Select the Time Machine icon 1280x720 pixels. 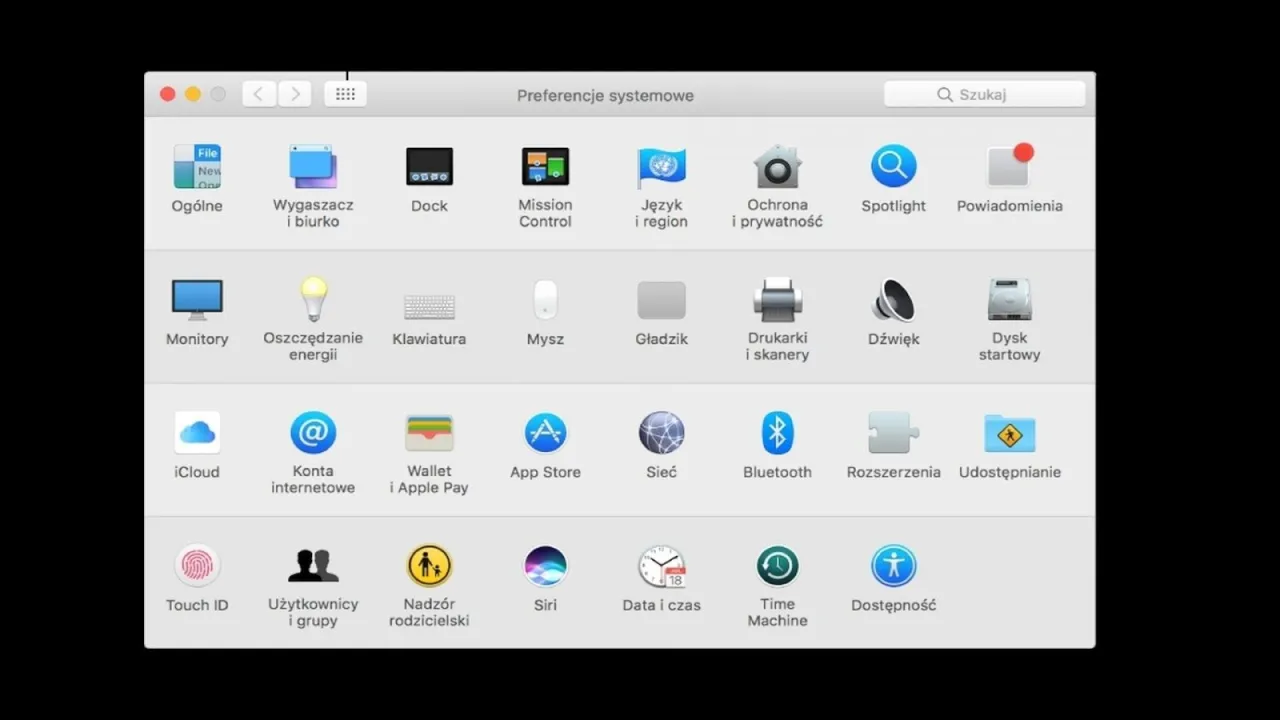click(777, 565)
